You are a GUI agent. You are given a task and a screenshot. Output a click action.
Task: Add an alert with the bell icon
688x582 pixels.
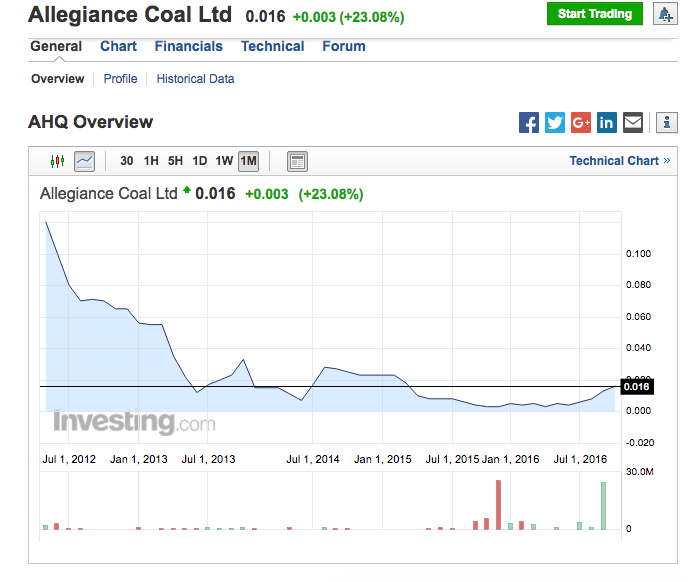click(665, 14)
